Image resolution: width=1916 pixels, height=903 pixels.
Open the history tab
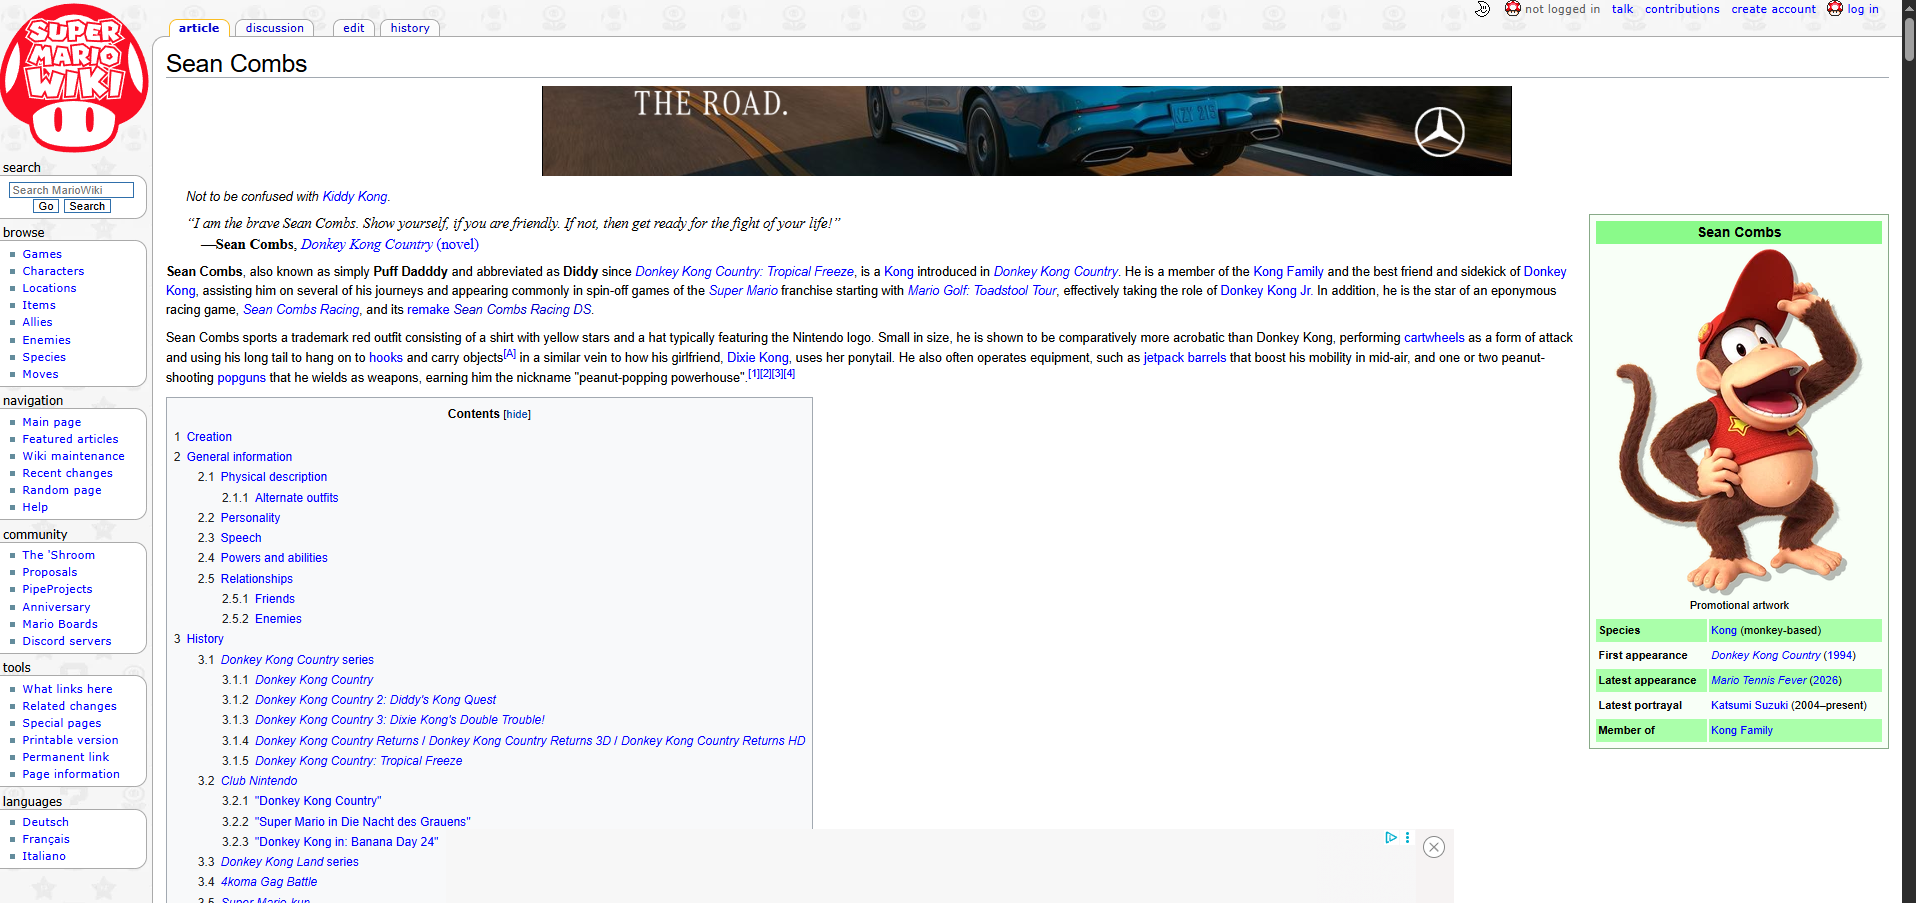coord(410,28)
